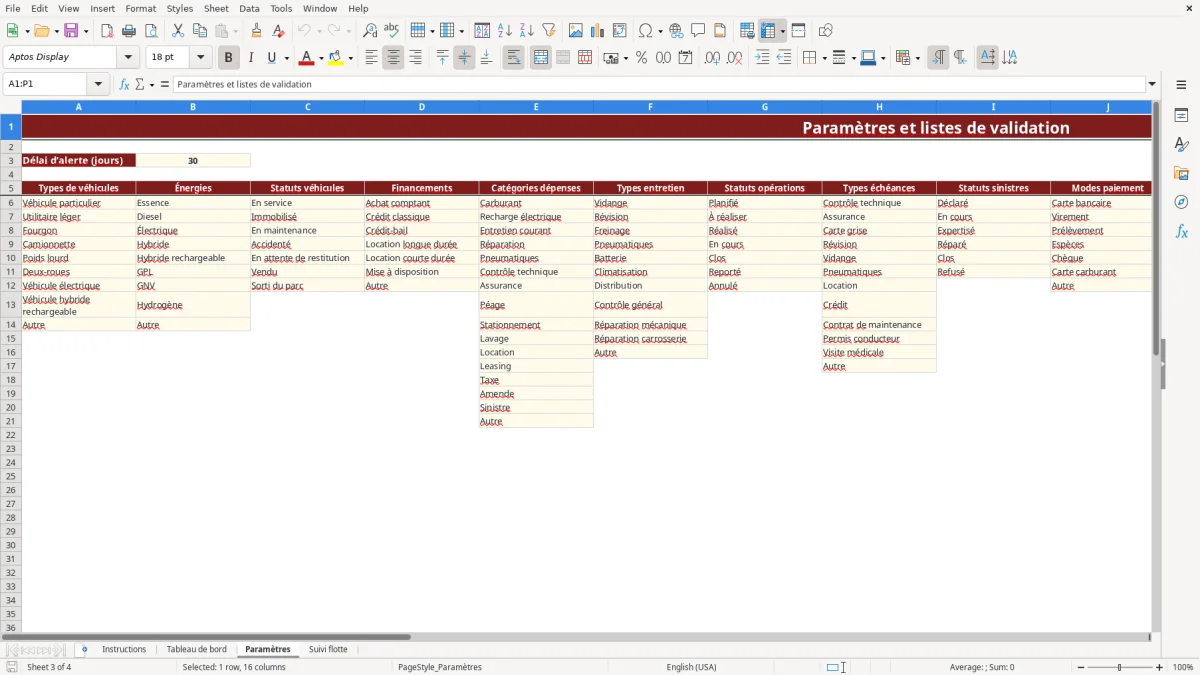Add a decimal place
This screenshot has height=675, width=1200.
point(713,58)
